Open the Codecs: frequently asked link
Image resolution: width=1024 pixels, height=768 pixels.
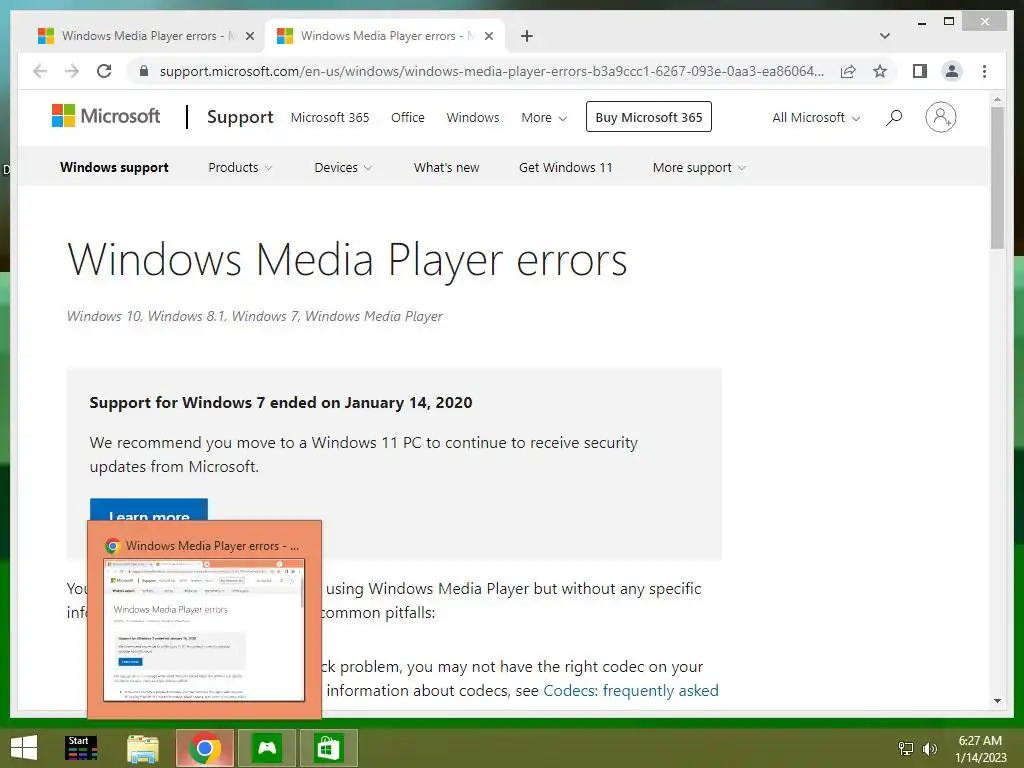pyautogui.click(x=631, y=690)
